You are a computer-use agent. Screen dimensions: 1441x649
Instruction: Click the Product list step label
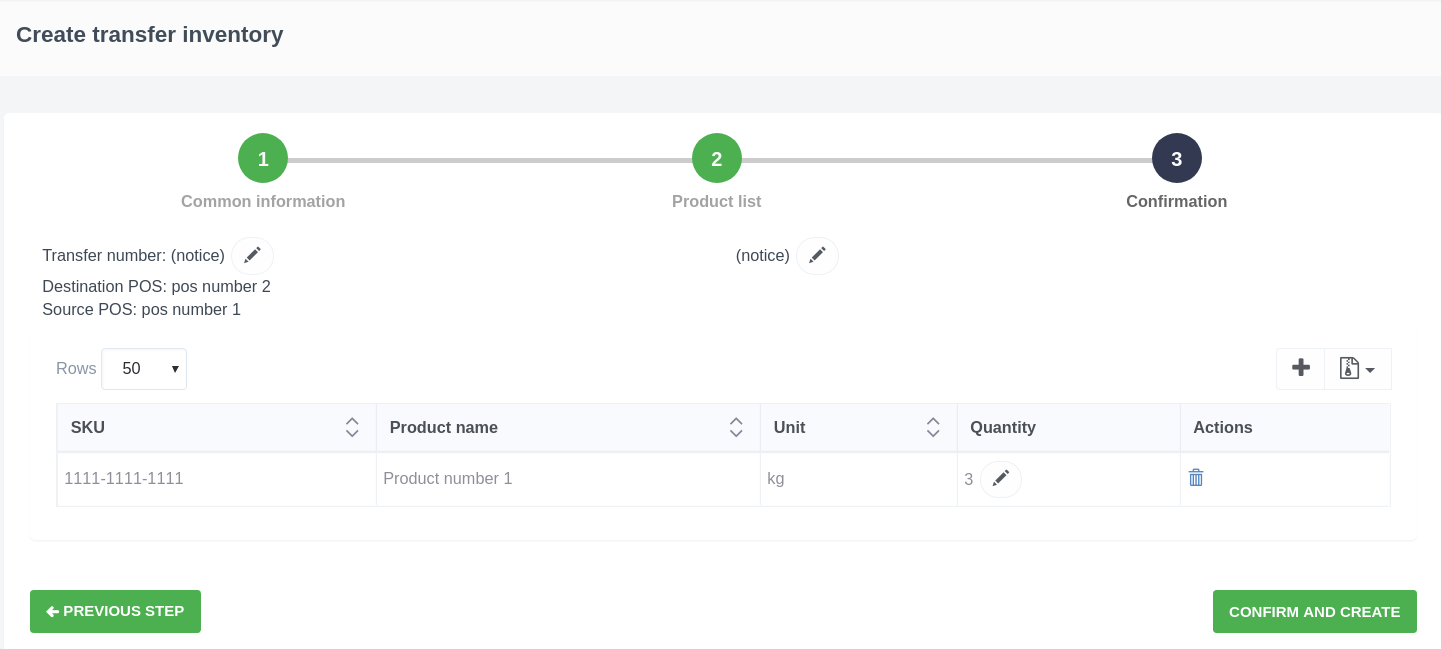pyautogui.click(x=716, y=201)
